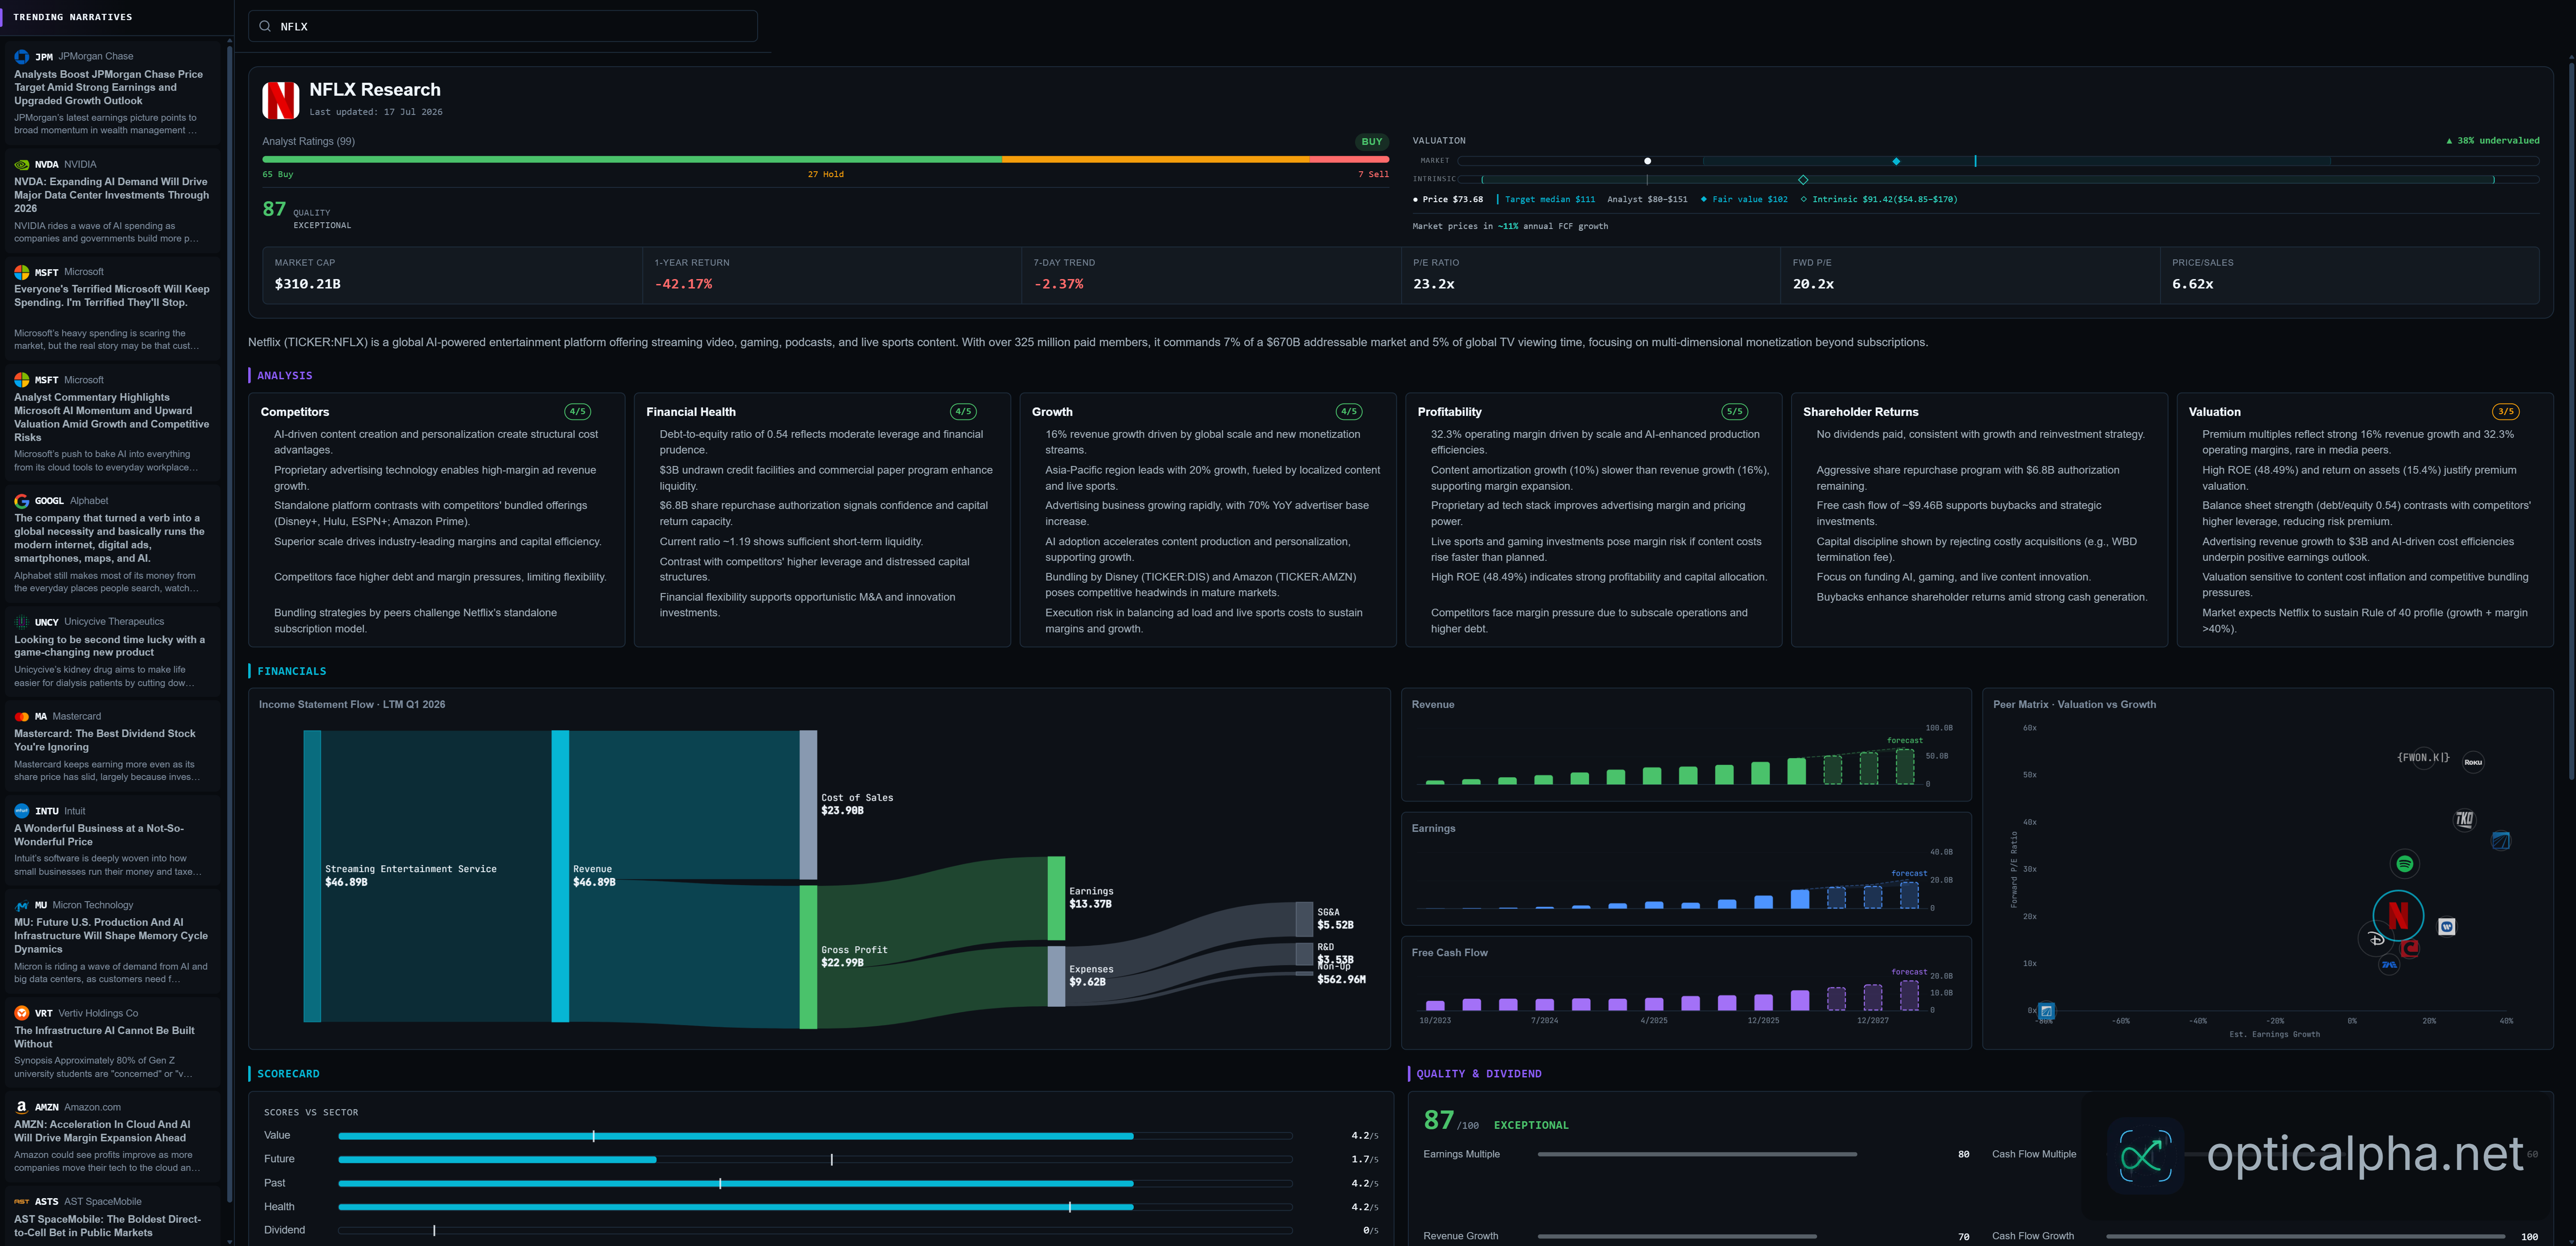The width and height of the screenshot is (2576, 1246).
Task: Select the Netflix bubble in Peer Matrix
Action: coord(2398,915)
